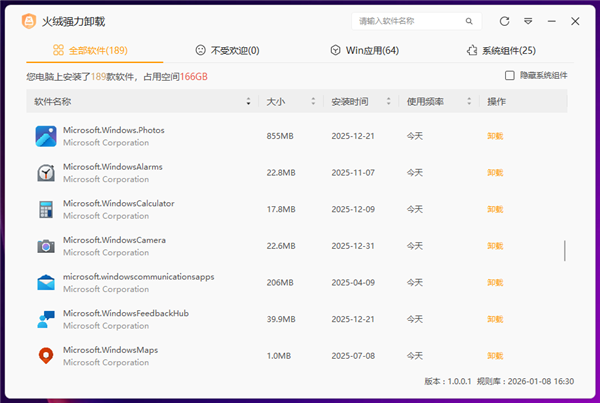Sort list by 大小 column arrows
Screen dimensions: 600x403
(313, 102)
